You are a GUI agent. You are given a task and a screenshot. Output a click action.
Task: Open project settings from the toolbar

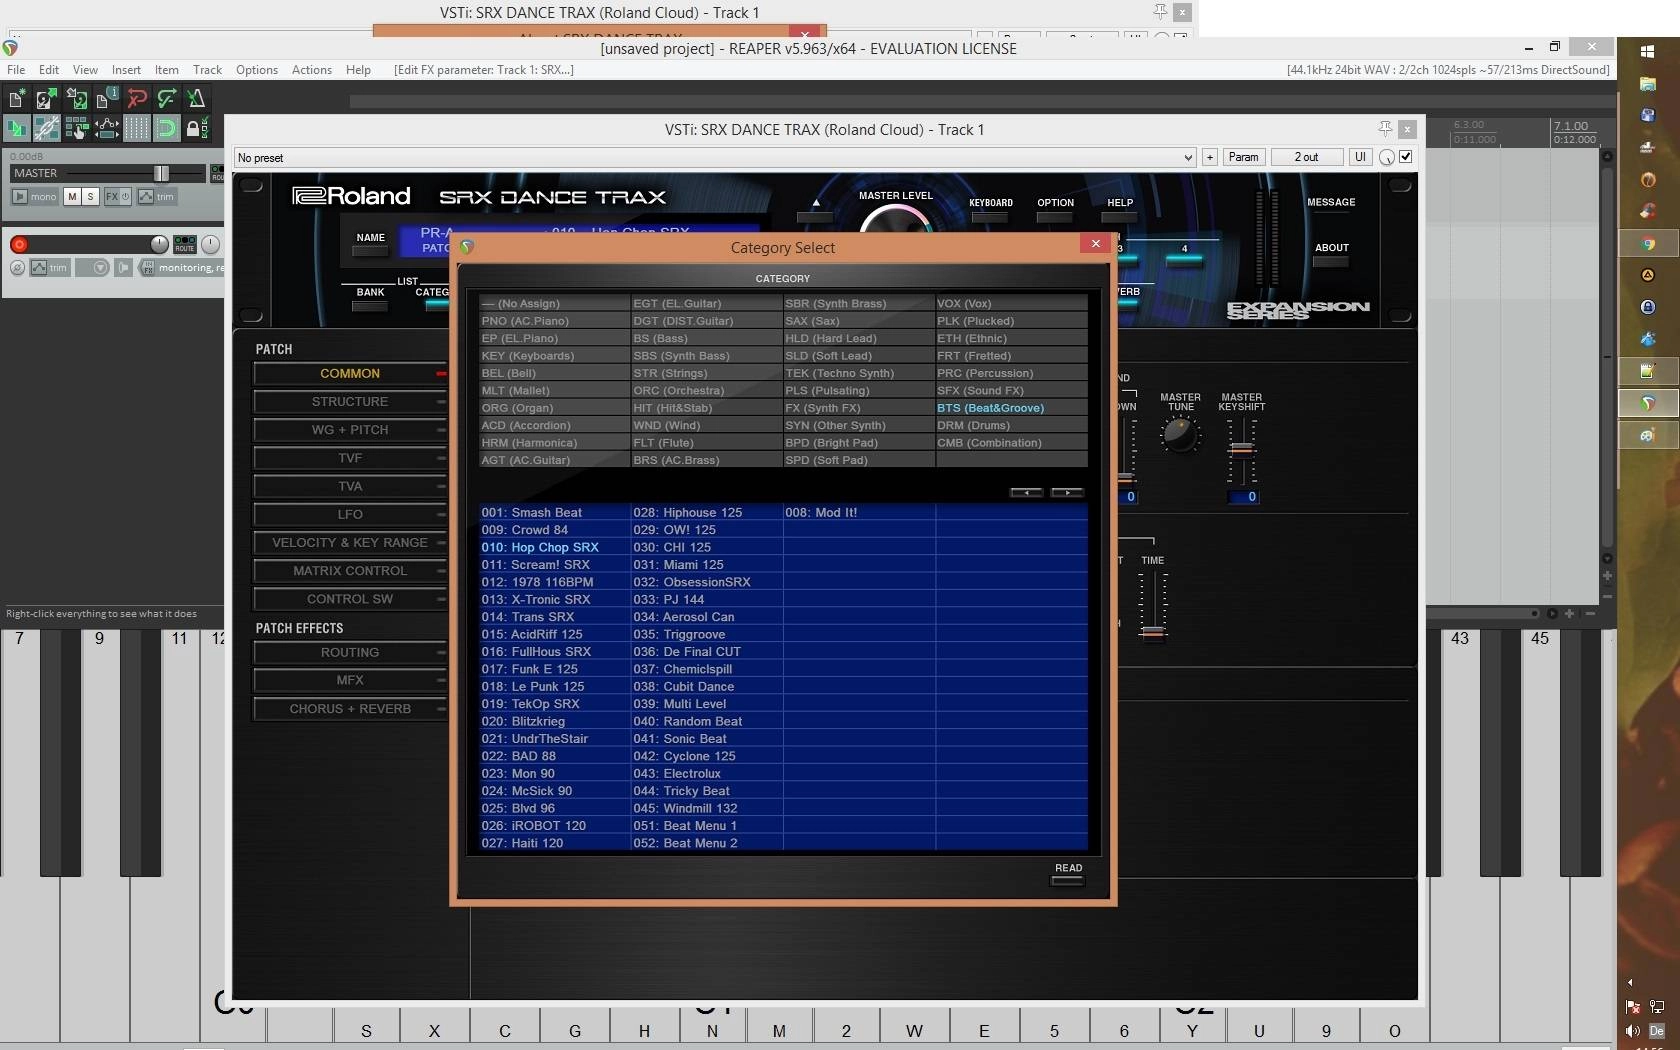point(106,98)
